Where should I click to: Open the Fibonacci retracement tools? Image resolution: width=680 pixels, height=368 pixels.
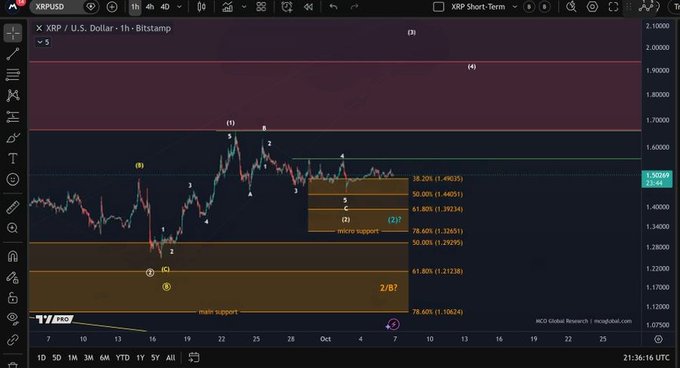coord(13,75)
